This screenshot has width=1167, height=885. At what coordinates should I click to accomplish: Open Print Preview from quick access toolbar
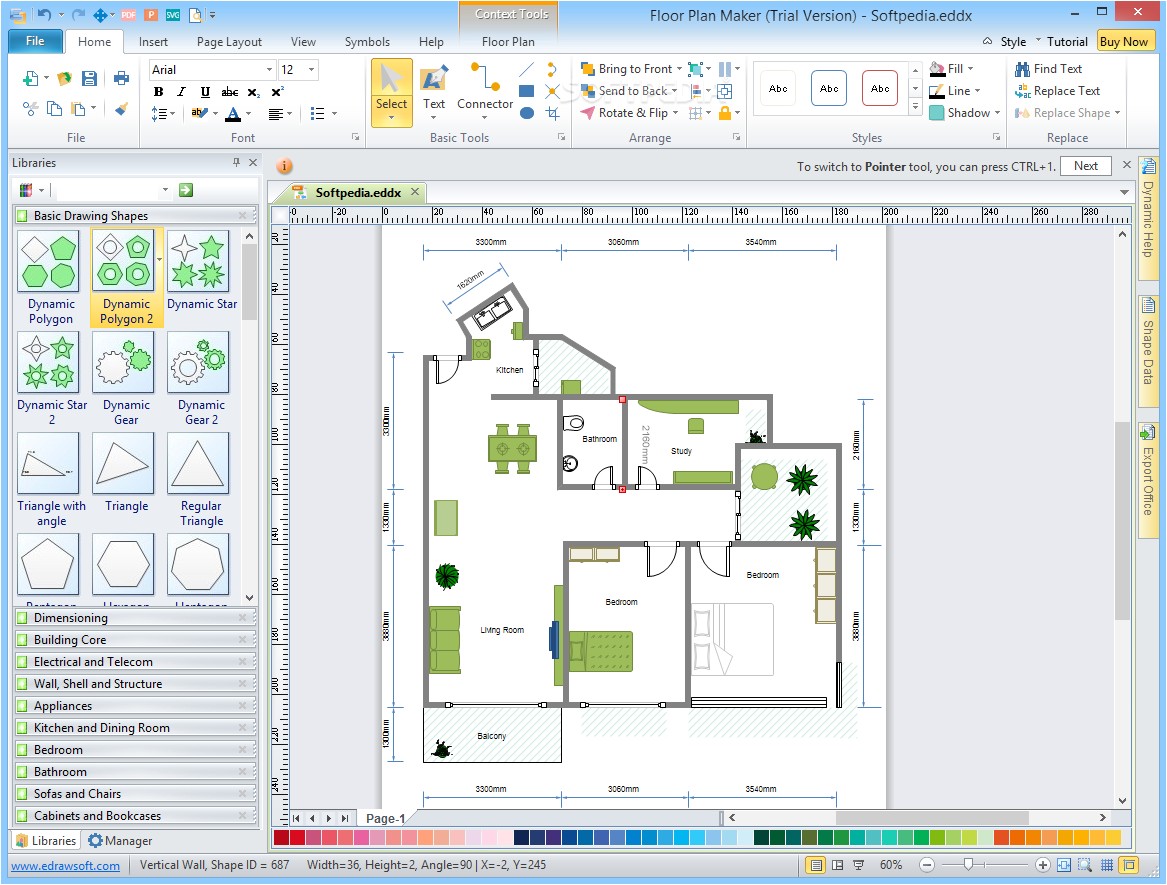click(196, 14)
